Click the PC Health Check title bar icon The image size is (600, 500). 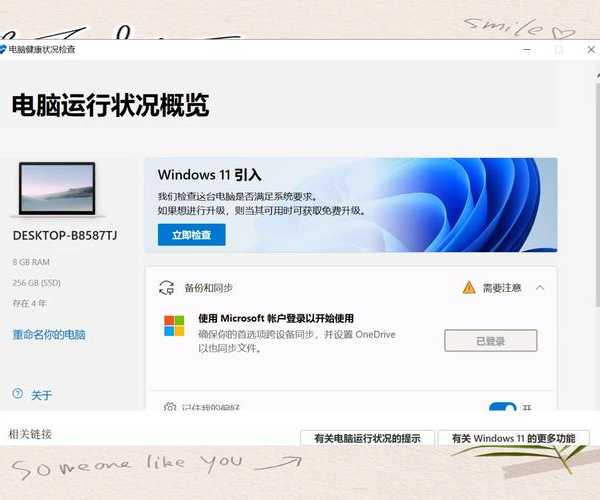pos(3,49)
